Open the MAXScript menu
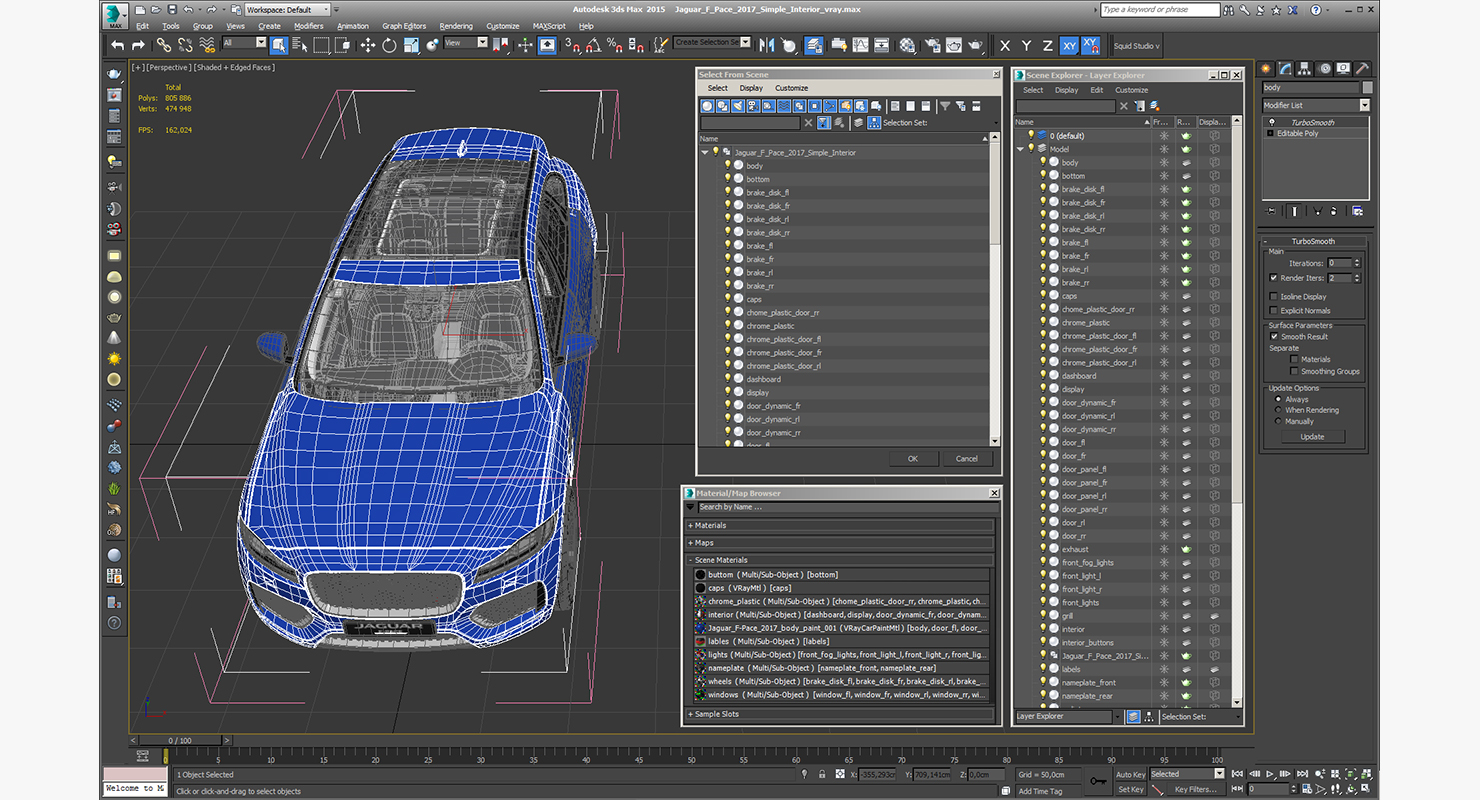The height and width of the screenshot is (800, 1480). coord(549,26)
